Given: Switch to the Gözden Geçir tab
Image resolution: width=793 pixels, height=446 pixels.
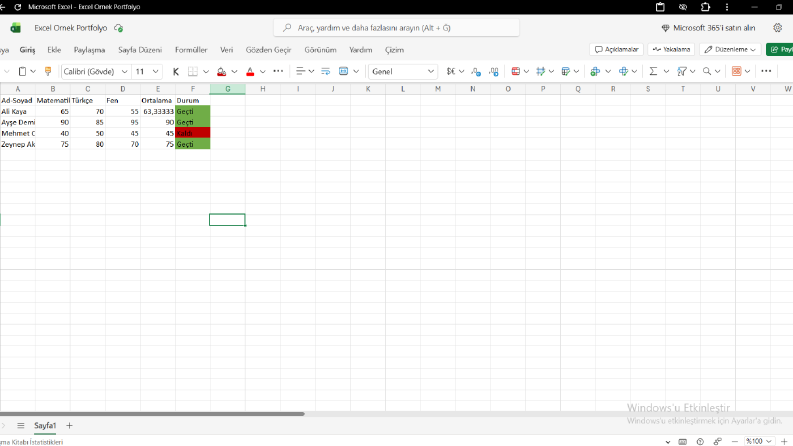Looking at the screenshot, I should tap(269, 50).
